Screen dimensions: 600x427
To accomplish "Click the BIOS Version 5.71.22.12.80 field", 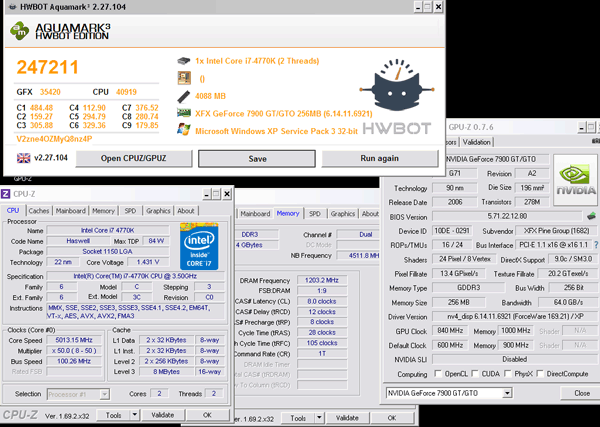I will click(507, 216).
